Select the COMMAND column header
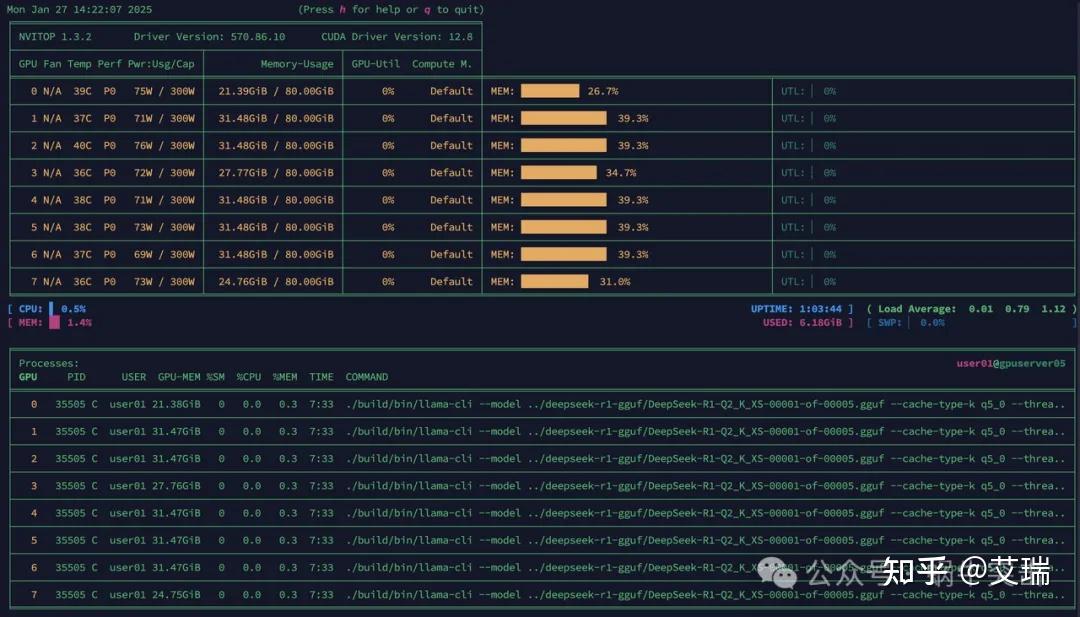 [366, 377]
